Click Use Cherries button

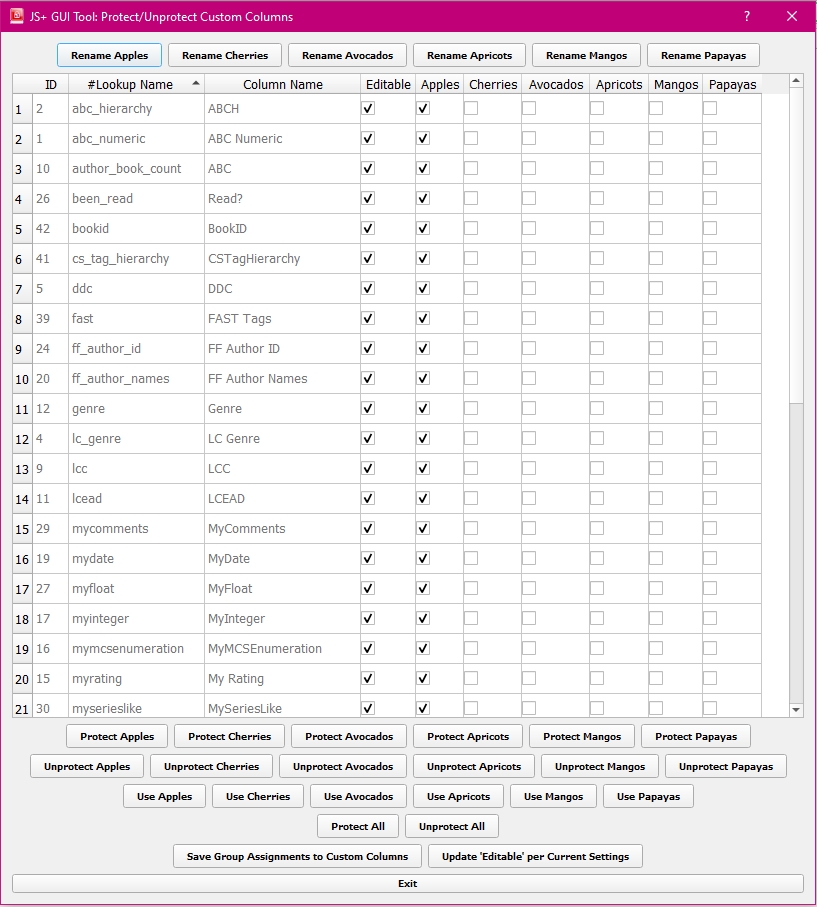(257, 797)
